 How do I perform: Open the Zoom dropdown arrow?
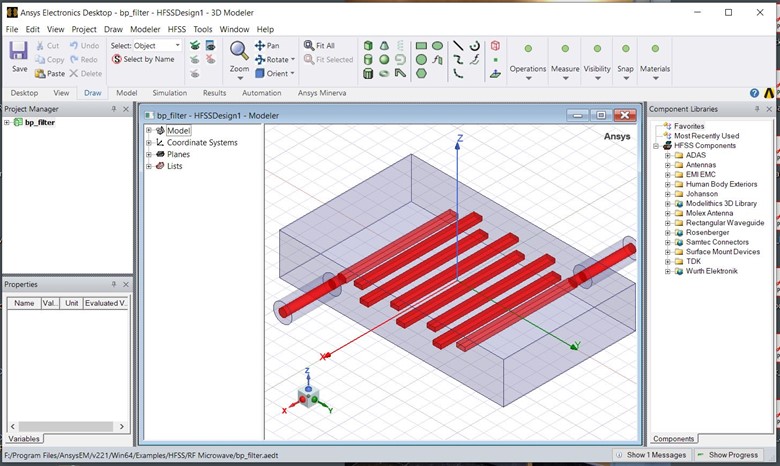tap(239, 79)
